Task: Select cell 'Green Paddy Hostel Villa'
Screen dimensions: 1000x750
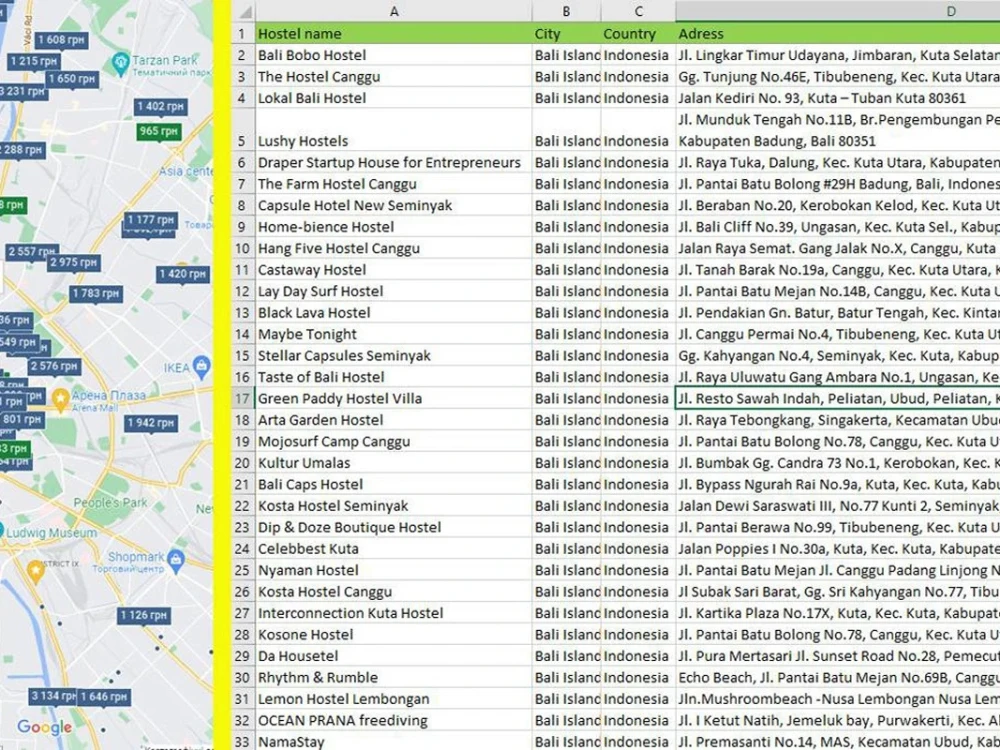Action: [393, 399]
